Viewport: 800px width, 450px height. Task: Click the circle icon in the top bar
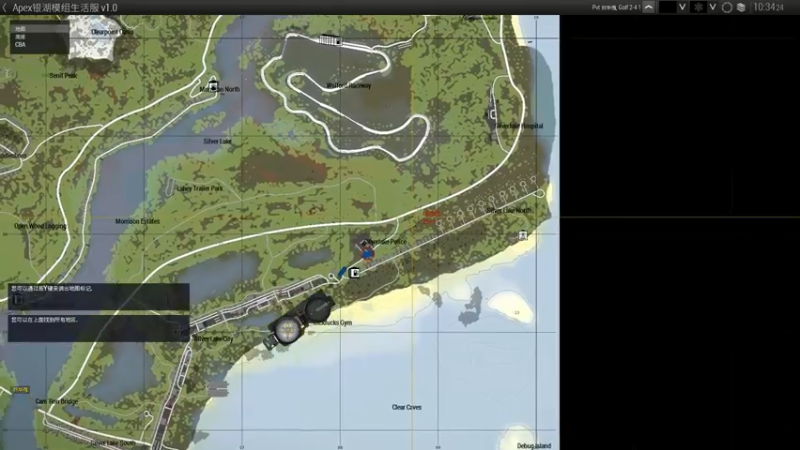[x=727, y=7]
